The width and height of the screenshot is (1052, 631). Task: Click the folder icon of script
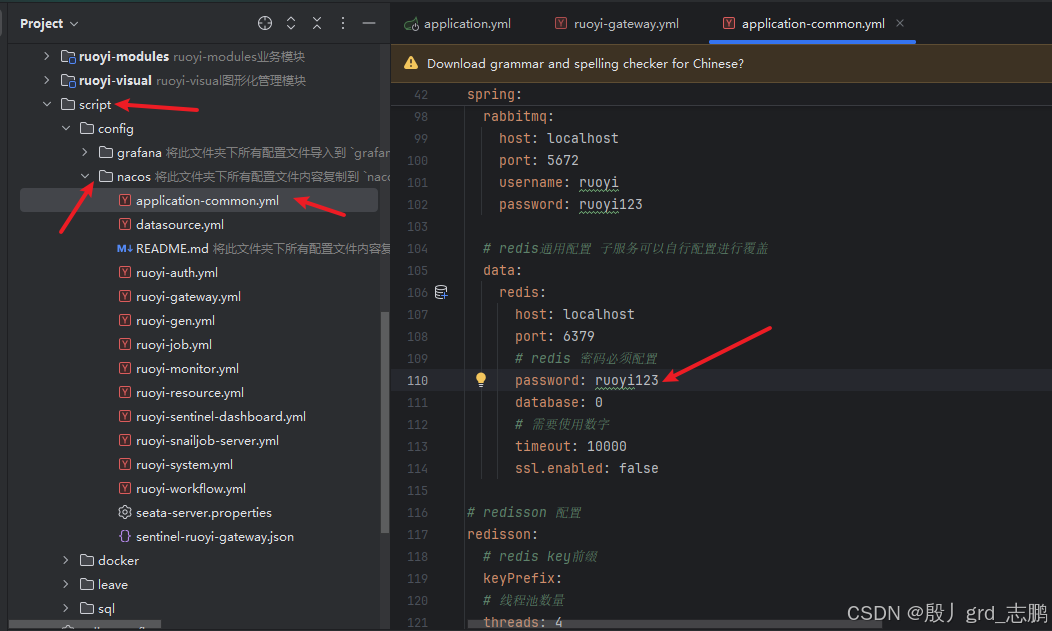point(68,104)
